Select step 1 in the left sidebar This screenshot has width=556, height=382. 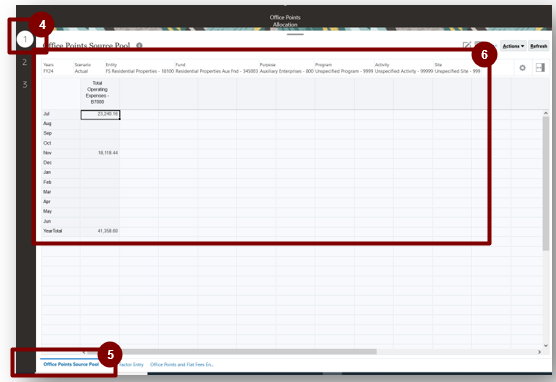click(x=25, y=39)
